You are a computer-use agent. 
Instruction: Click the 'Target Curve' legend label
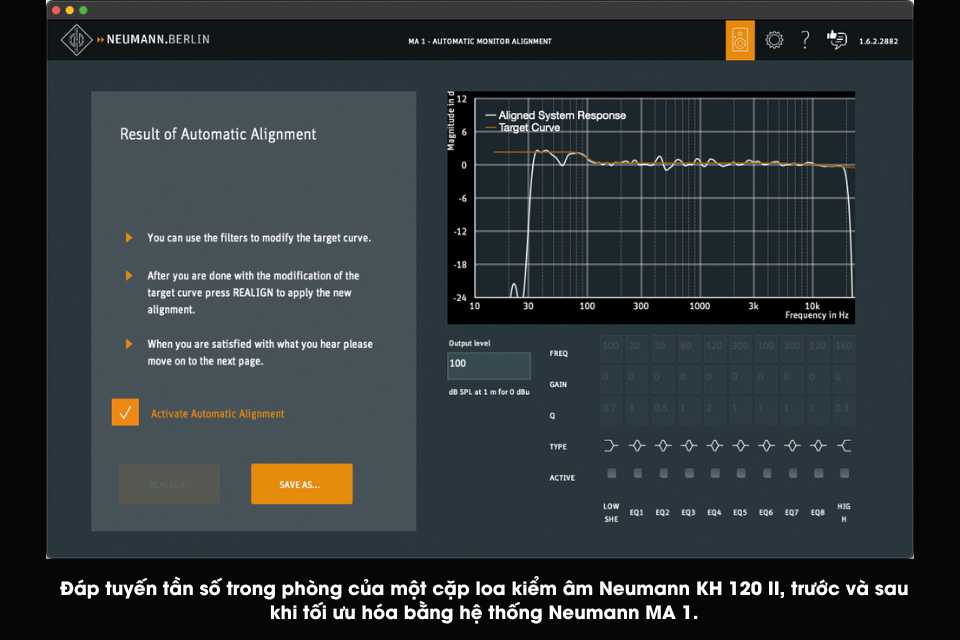coord(529,127)
